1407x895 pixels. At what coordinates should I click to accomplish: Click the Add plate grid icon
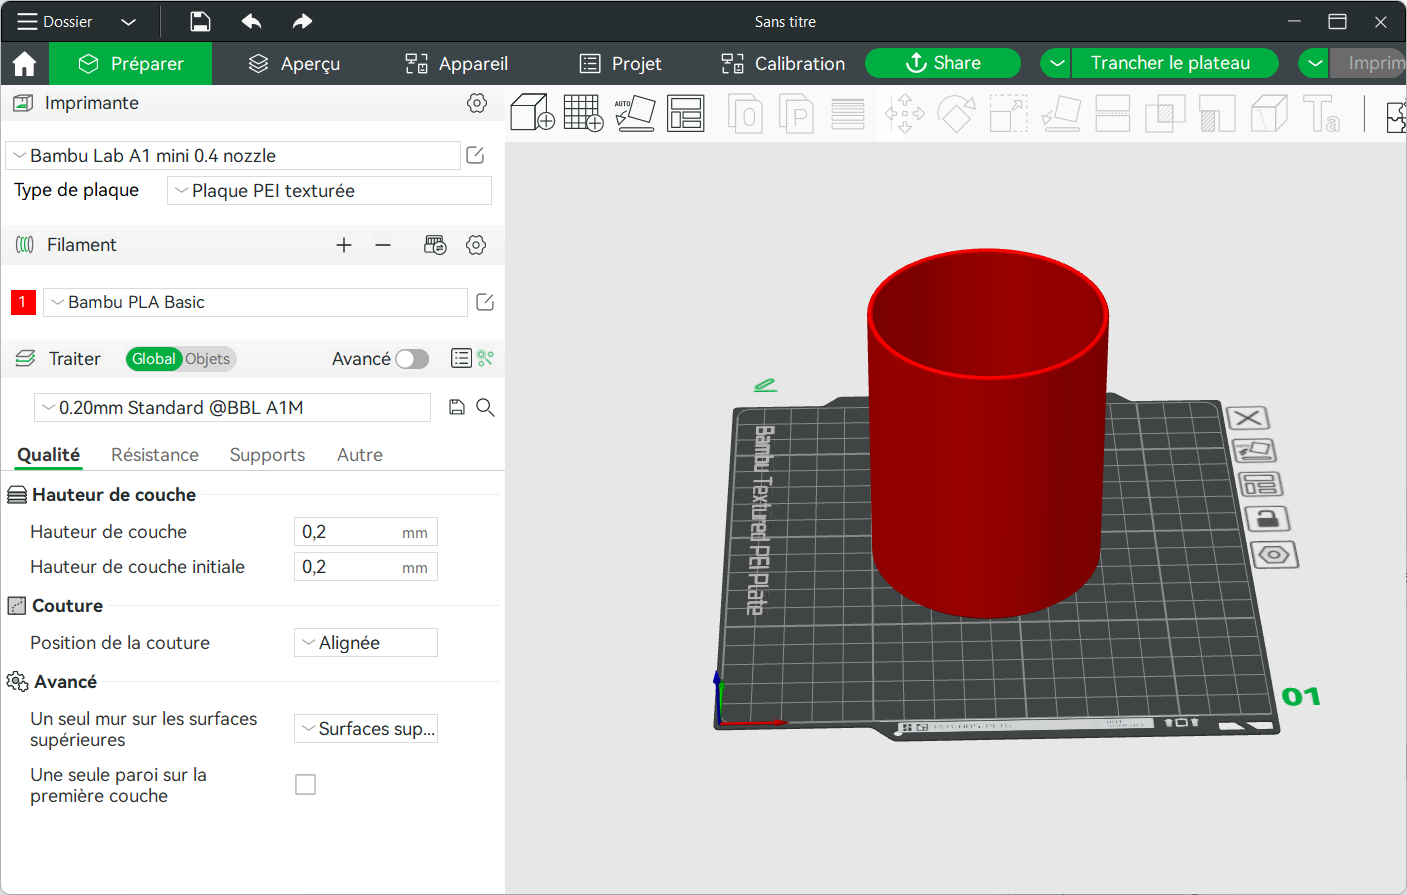coord(583,113)
